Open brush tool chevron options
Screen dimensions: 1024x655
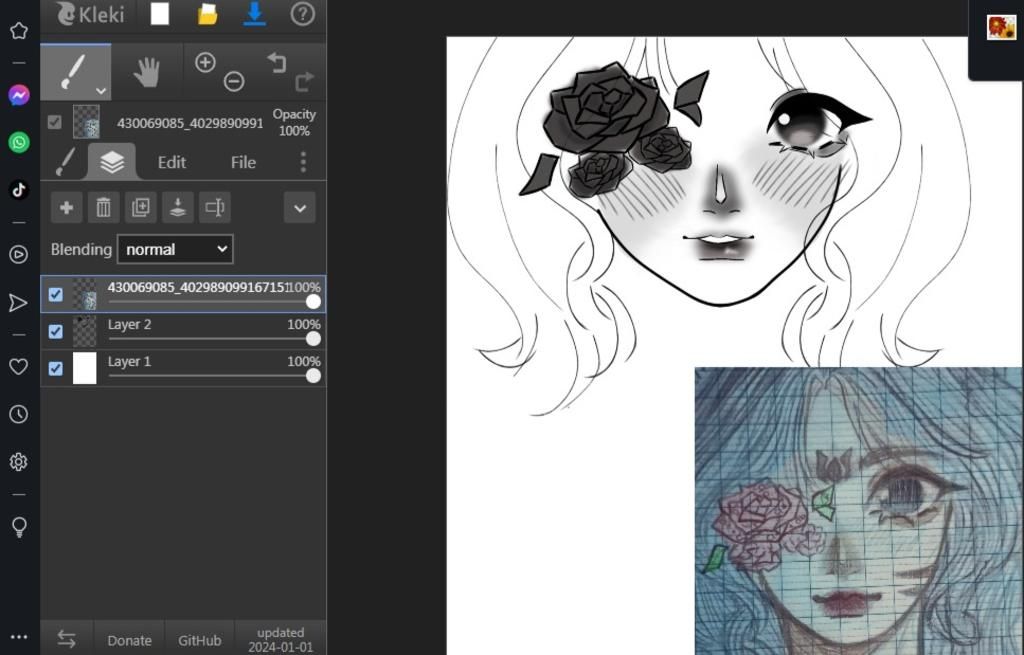point(101,91)
